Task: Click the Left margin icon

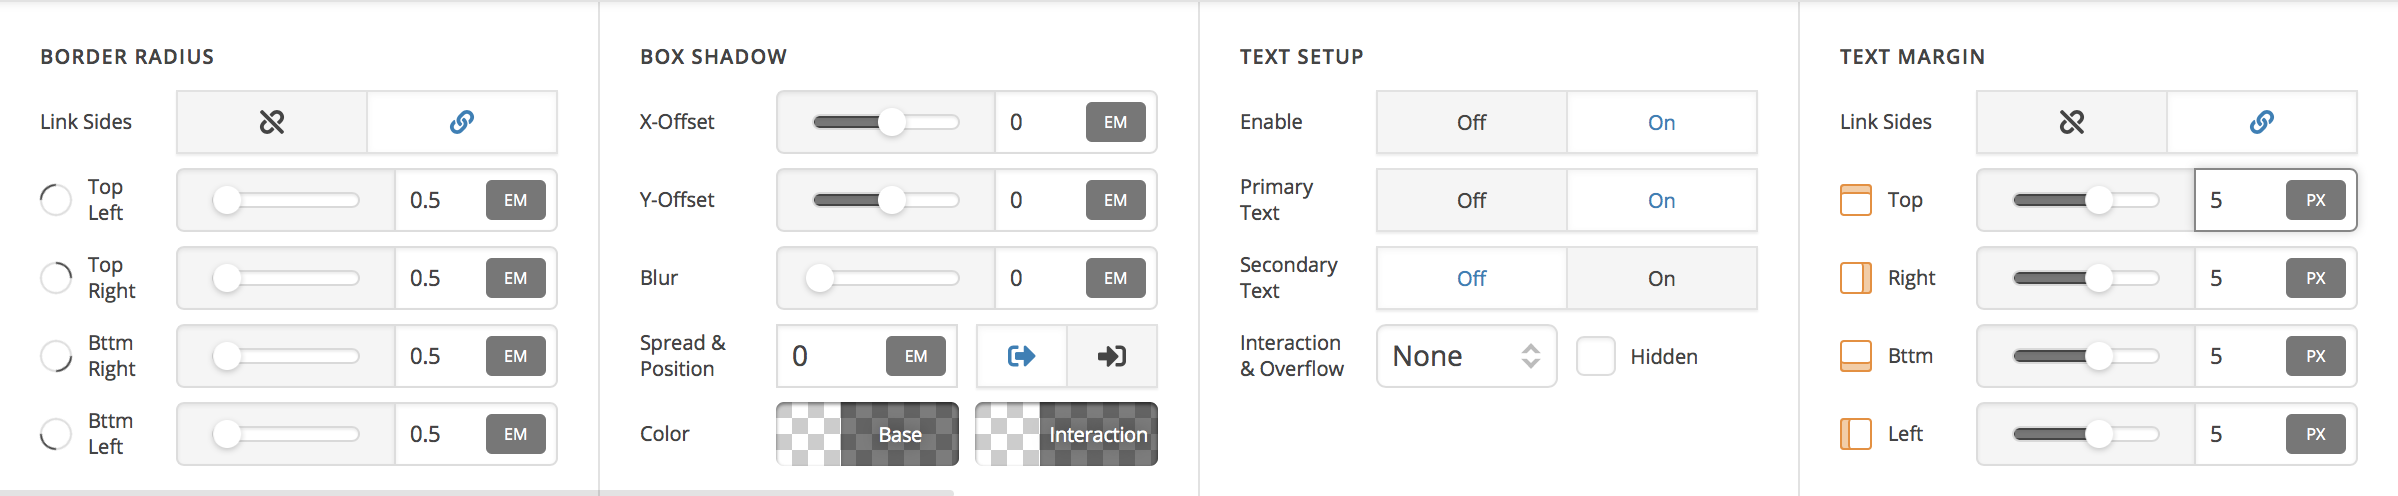Action: click(x=1856, y=434)
